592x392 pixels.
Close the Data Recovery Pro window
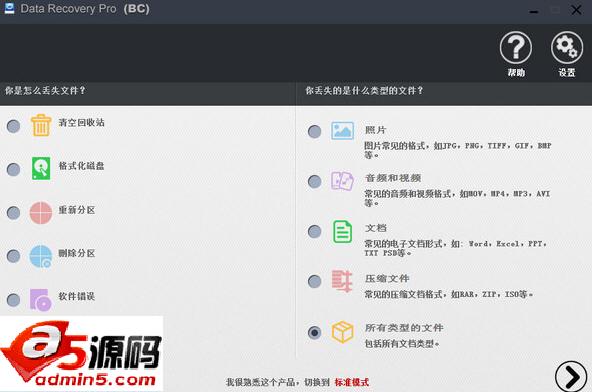[576, 10]
